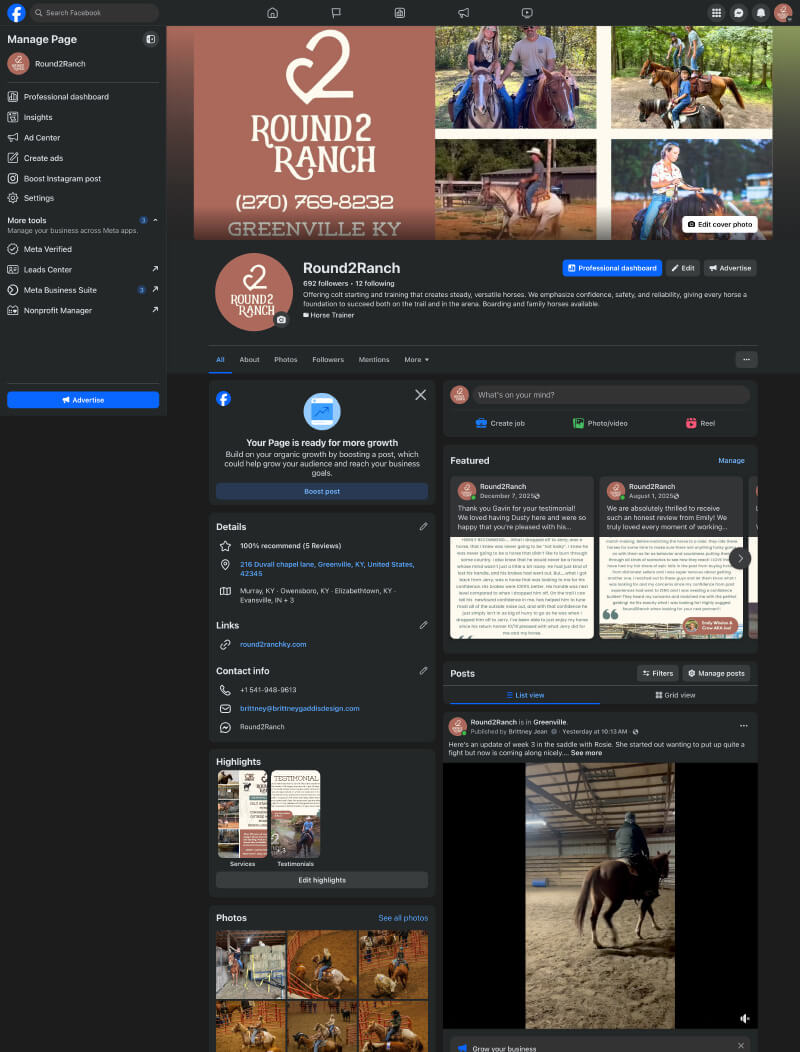Open Insights in the sidebar

(38, 117)
